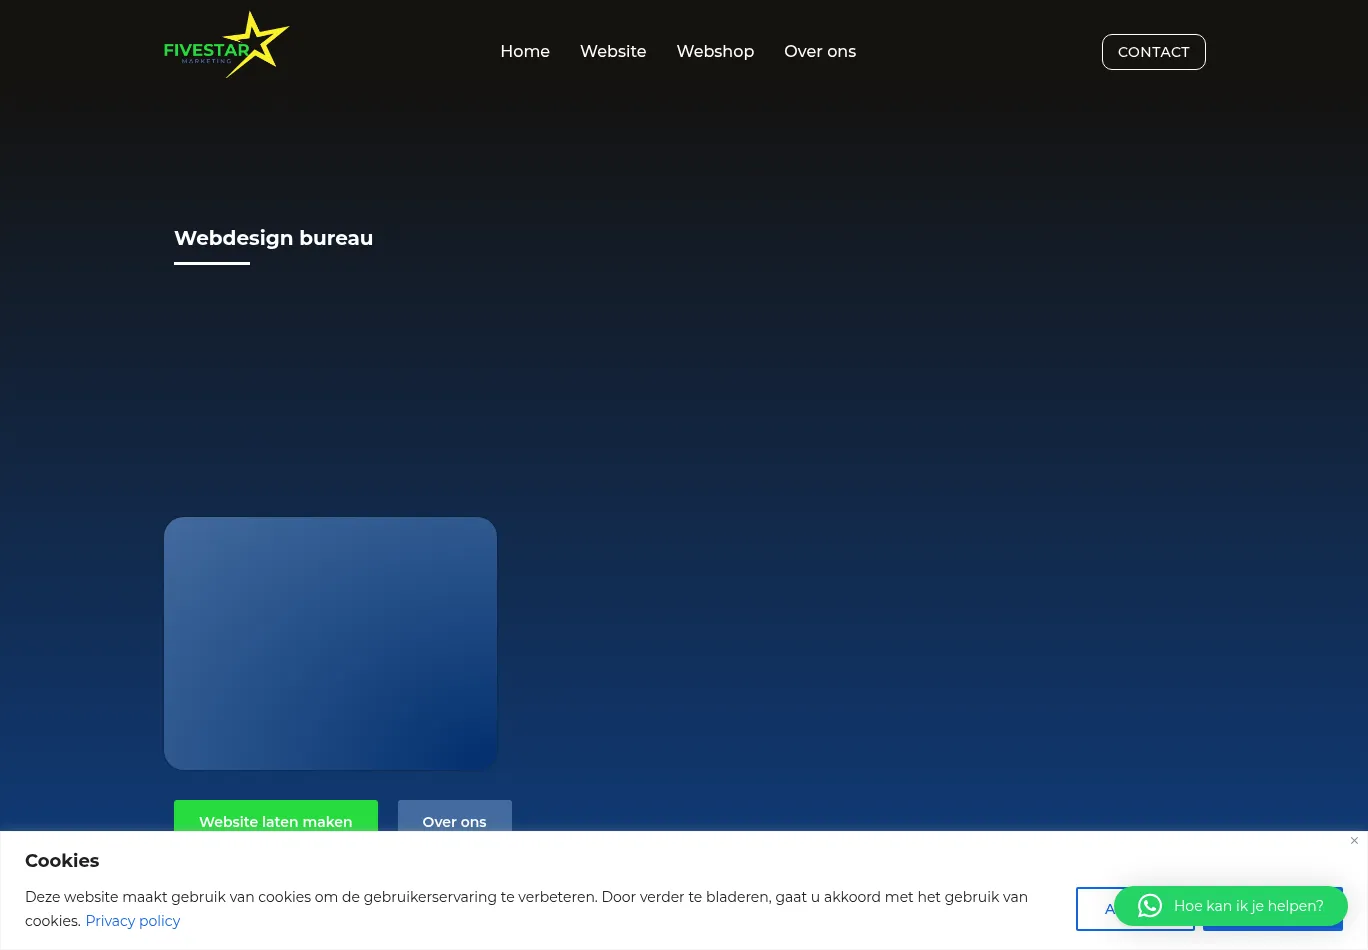Image resolution: width=1368 pixels, height=950 pixels.
Task: Close the cookie banner with the X
Action: pos(1354,841)
